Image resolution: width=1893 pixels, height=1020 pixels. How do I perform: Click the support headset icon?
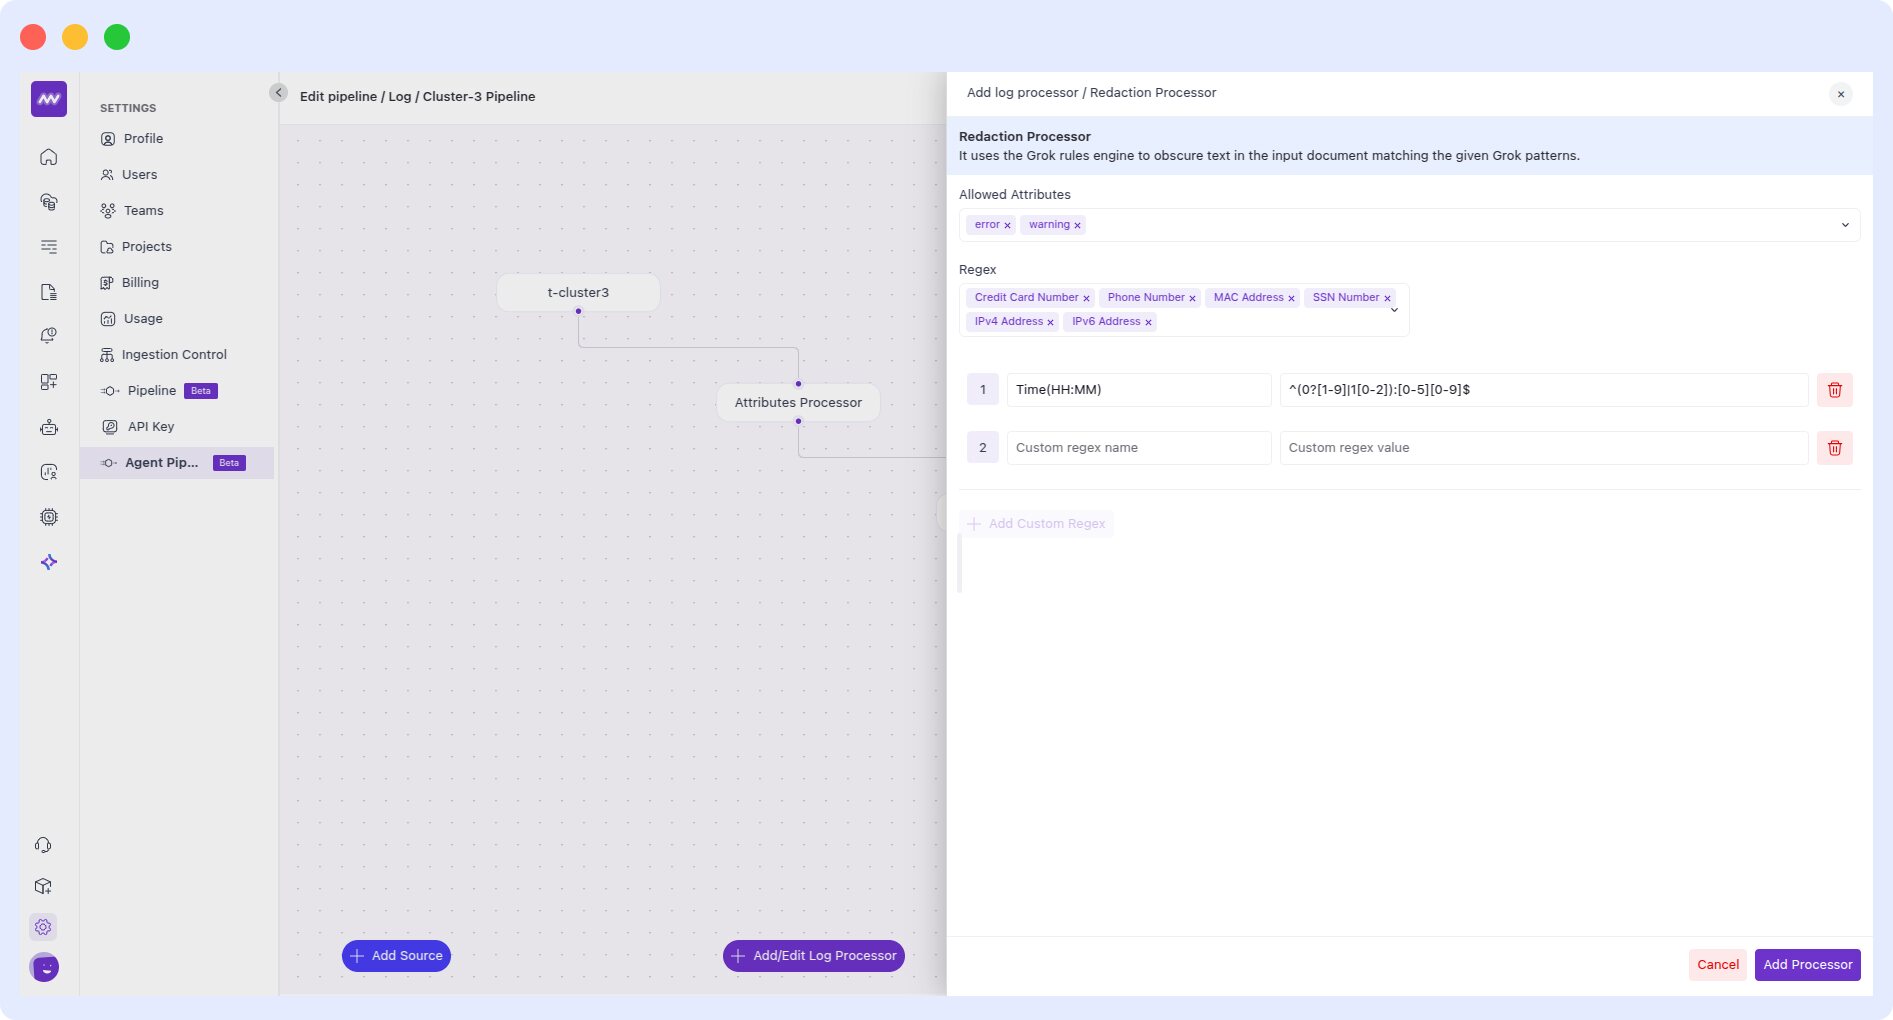[x=43, y=845]
